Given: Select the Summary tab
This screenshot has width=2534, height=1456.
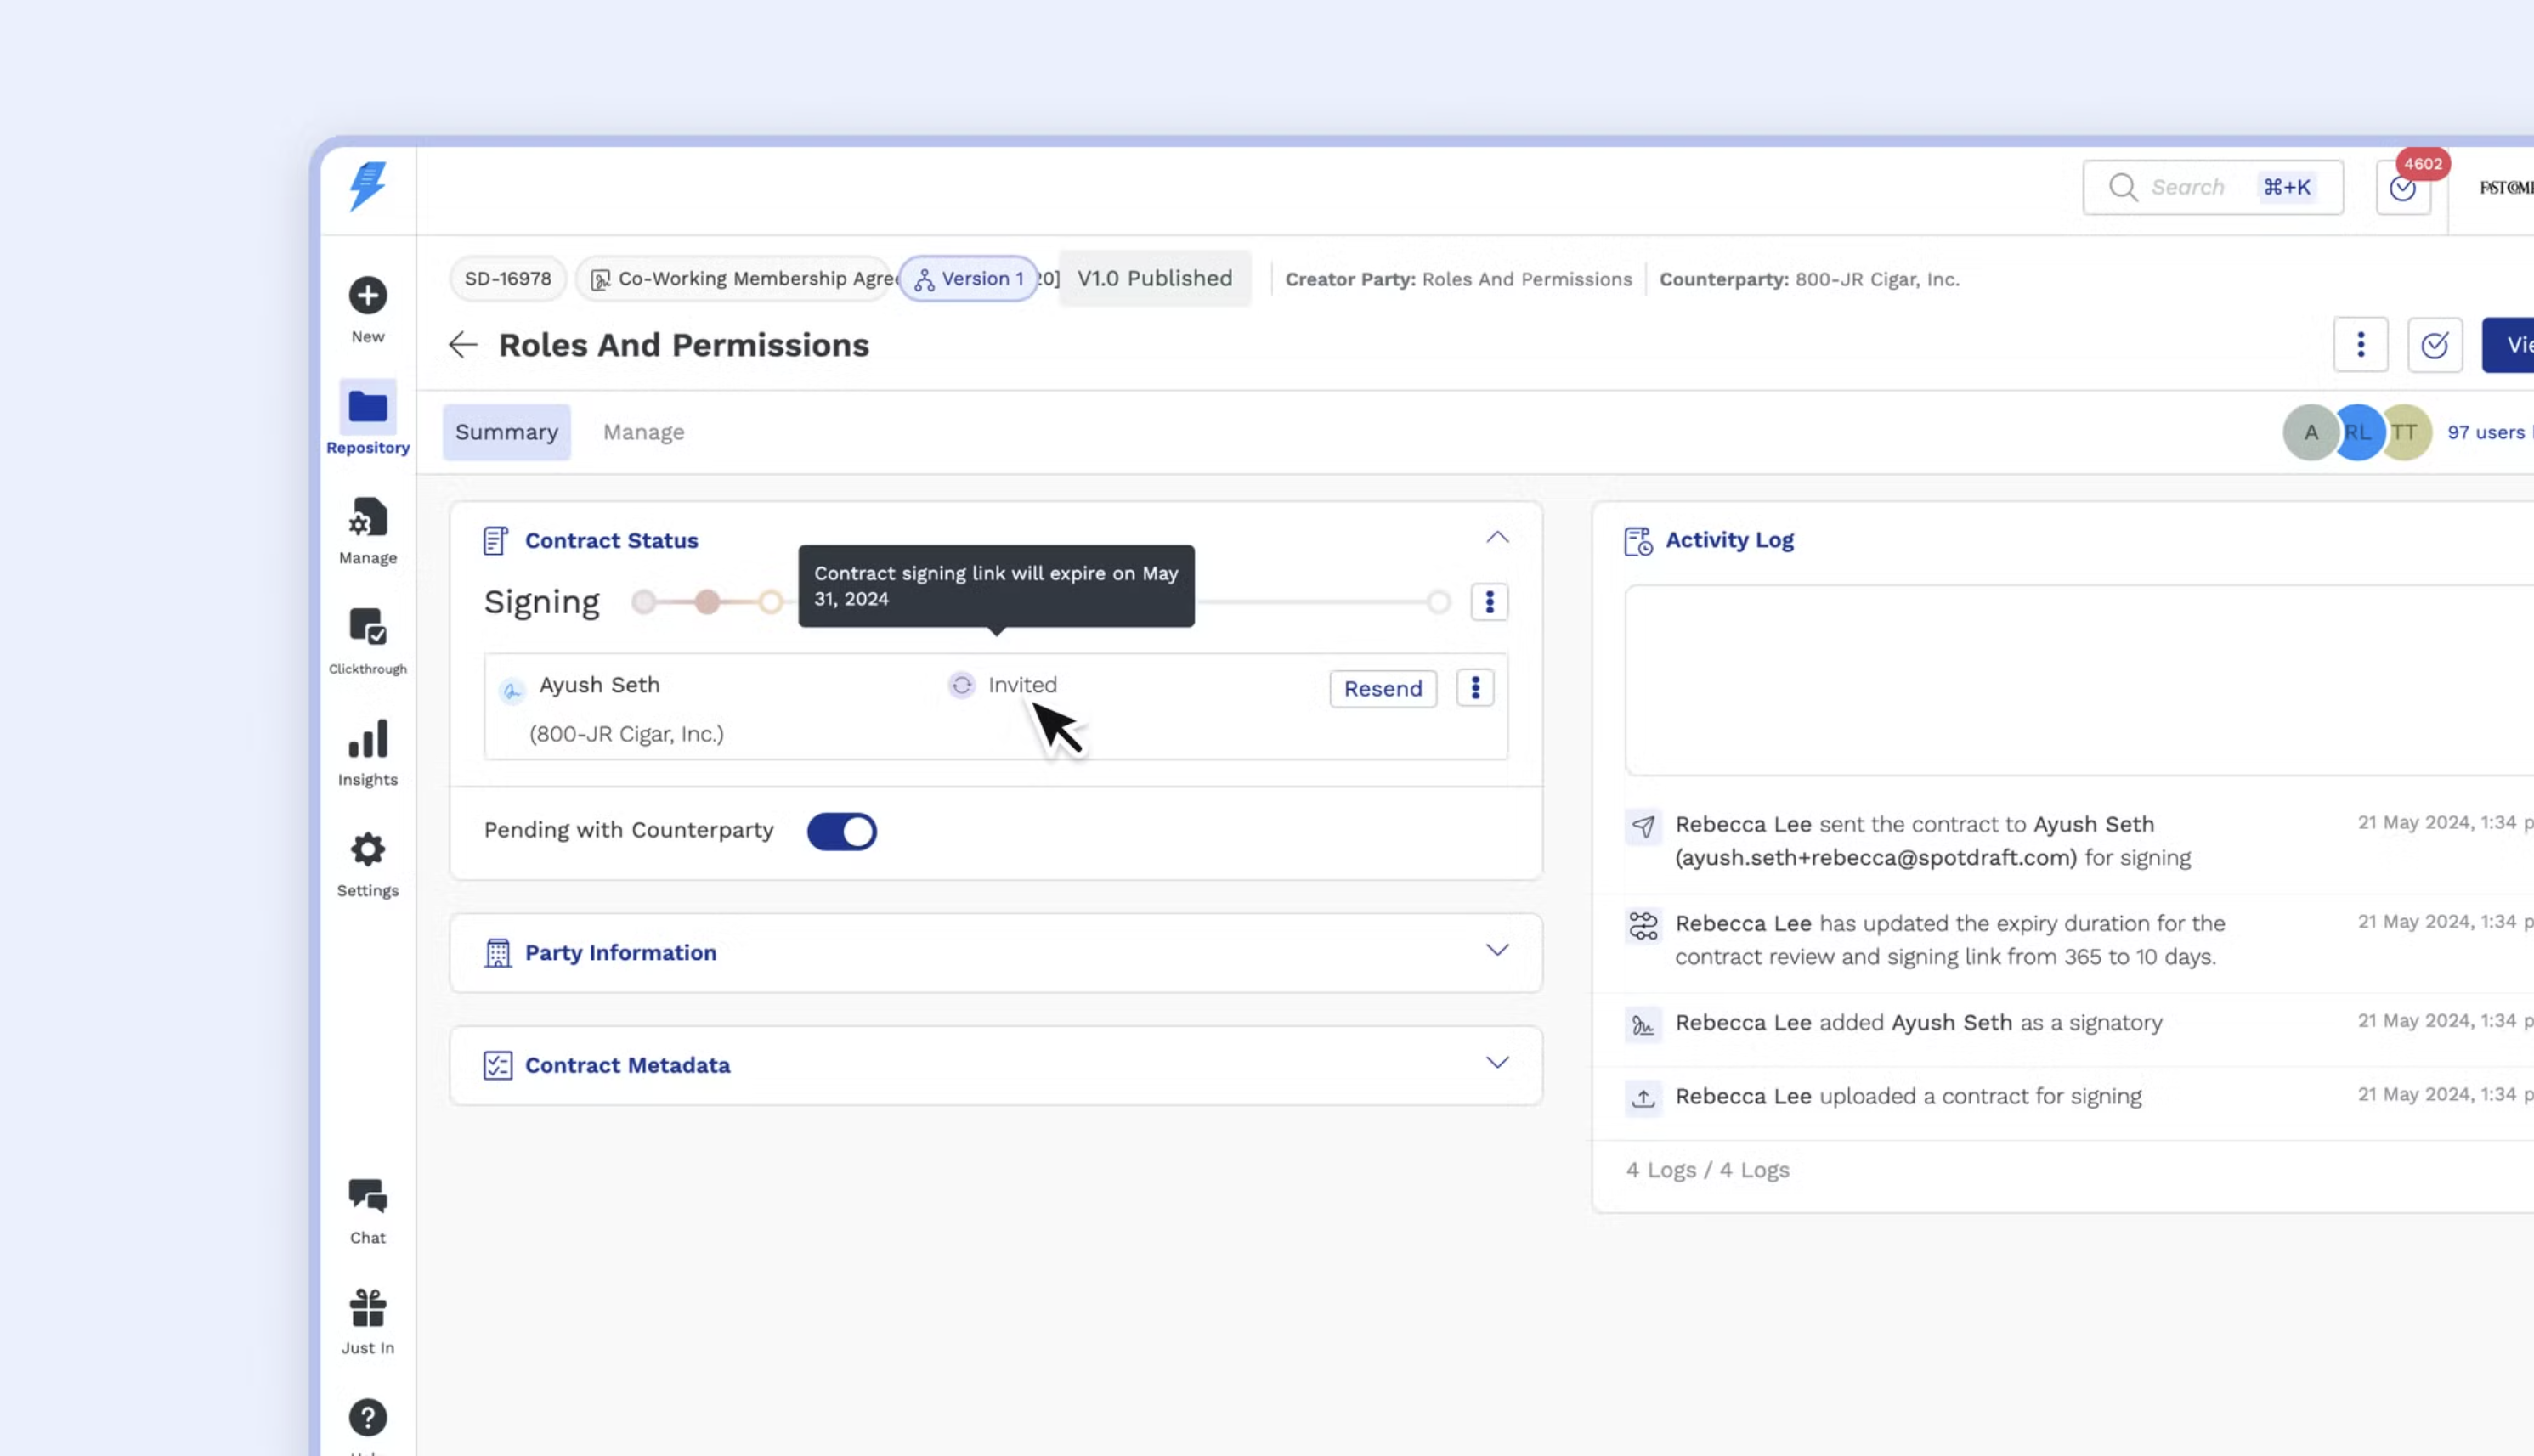Looking at the screenshot, I should point(506,432).
